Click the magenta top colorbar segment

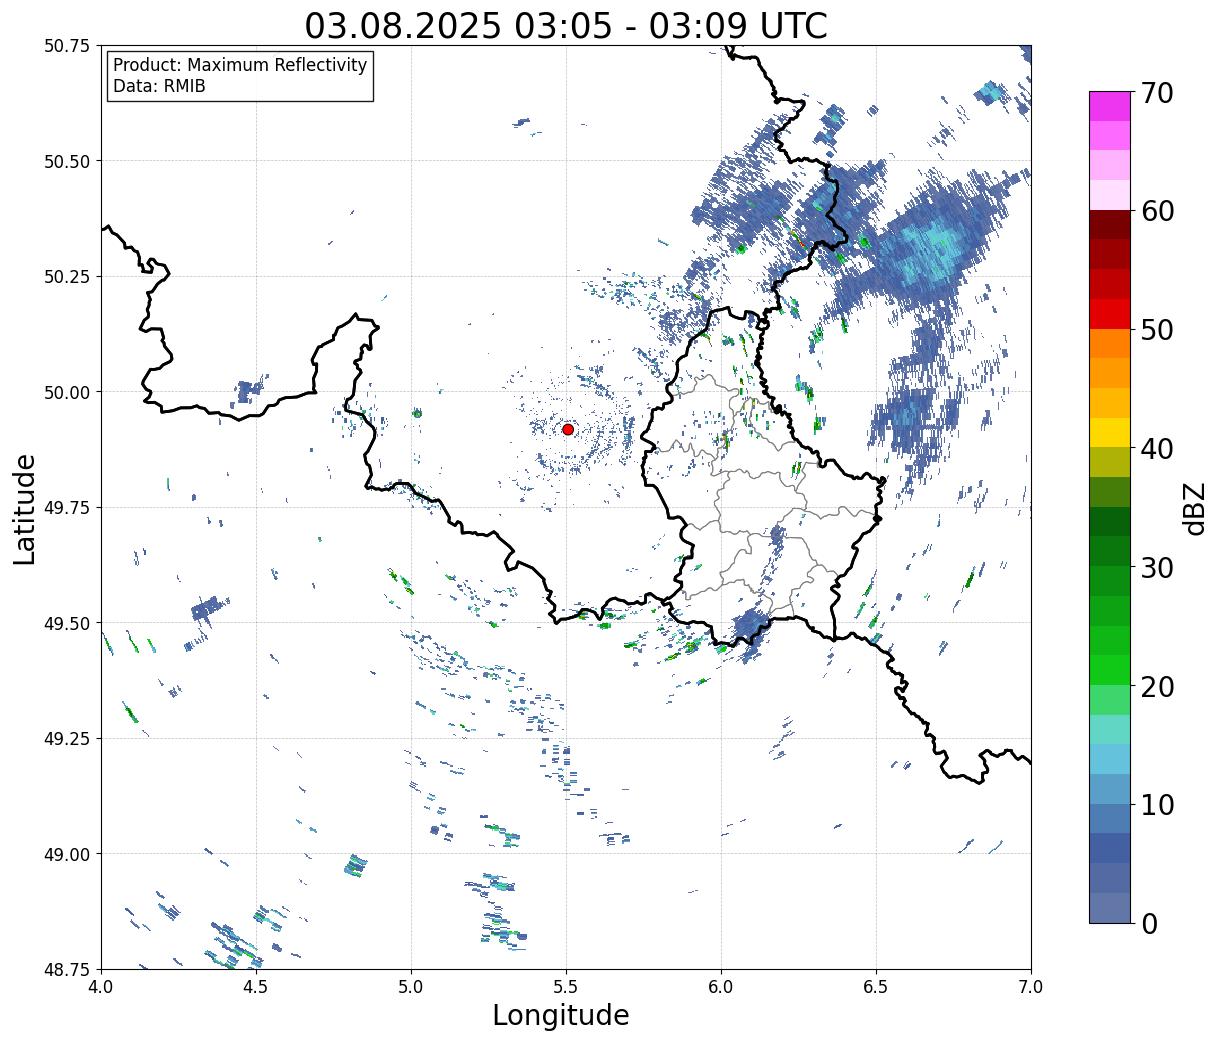1110,106
